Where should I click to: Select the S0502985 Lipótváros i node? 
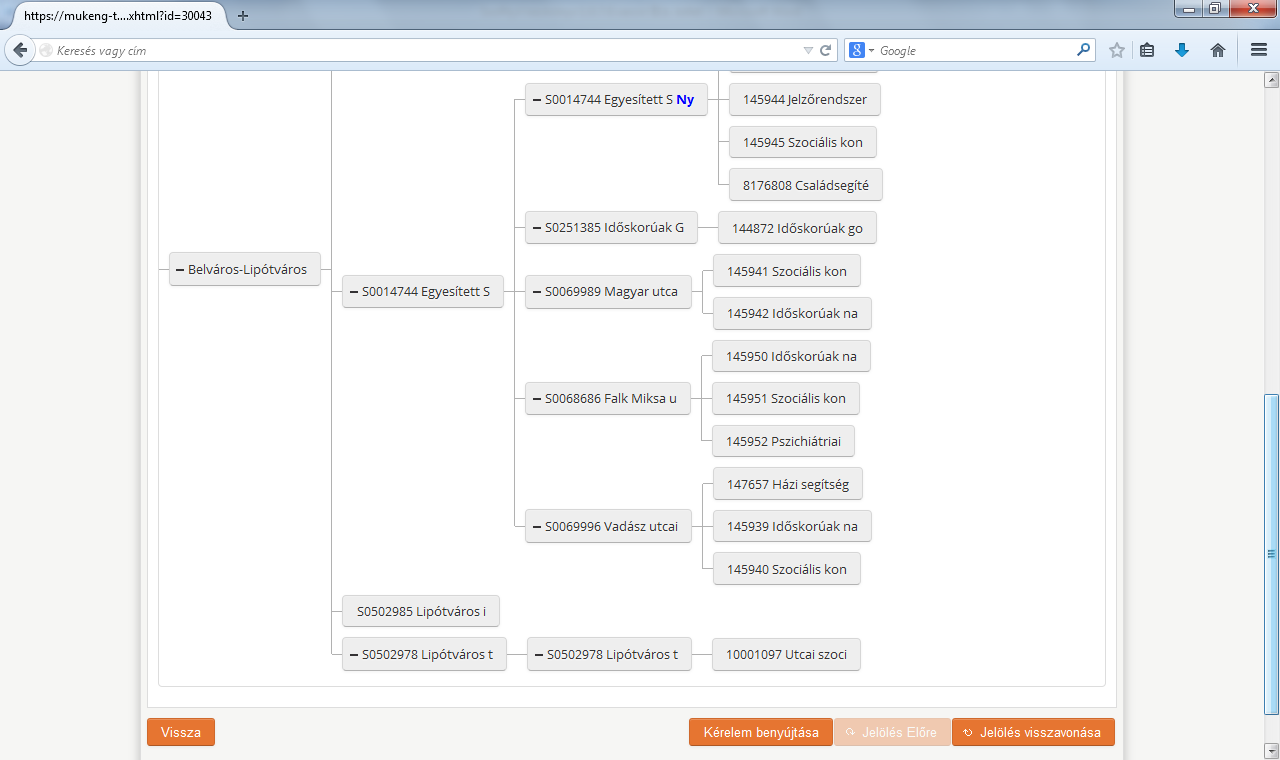(420, 611)
